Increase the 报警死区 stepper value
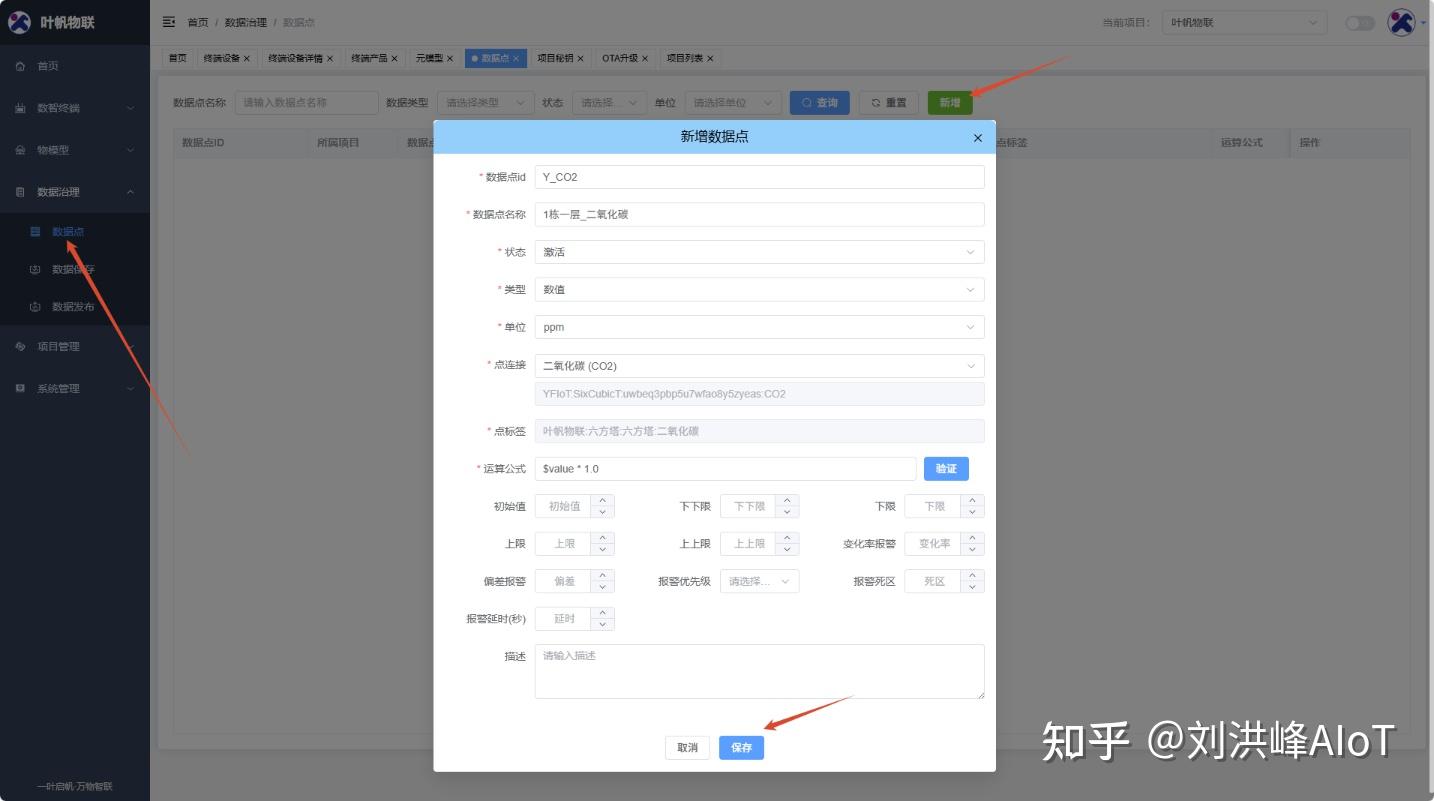Viewport: 1434px width, 801px height. coord(972,575)
